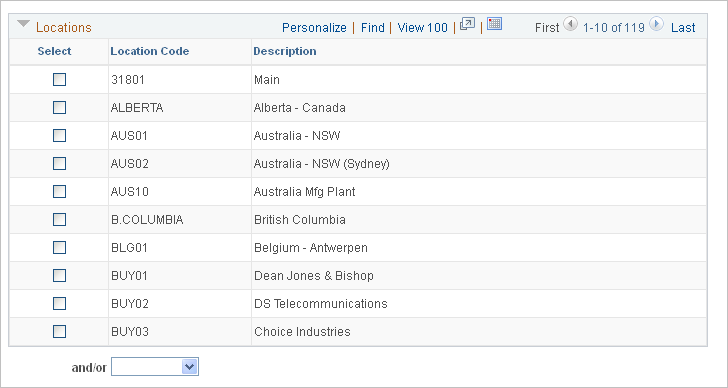Check the BUY01 row checkbox
Viewport: 728px width, 388px height.
tap(59, 276)
